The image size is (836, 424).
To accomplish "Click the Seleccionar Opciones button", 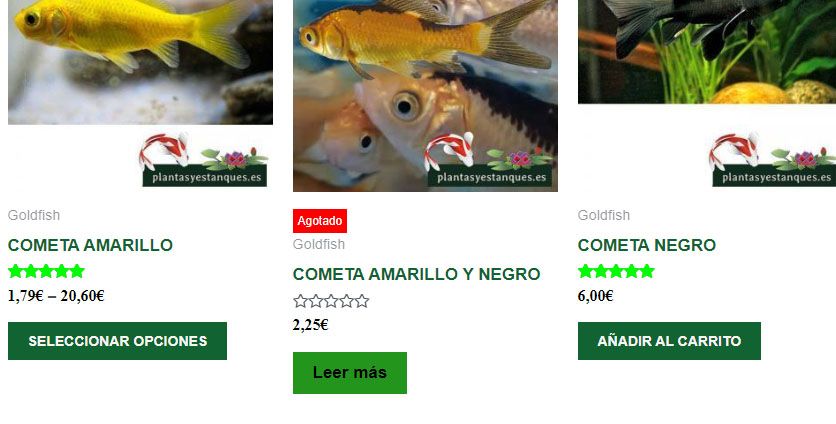I will [x=117, y=341].
